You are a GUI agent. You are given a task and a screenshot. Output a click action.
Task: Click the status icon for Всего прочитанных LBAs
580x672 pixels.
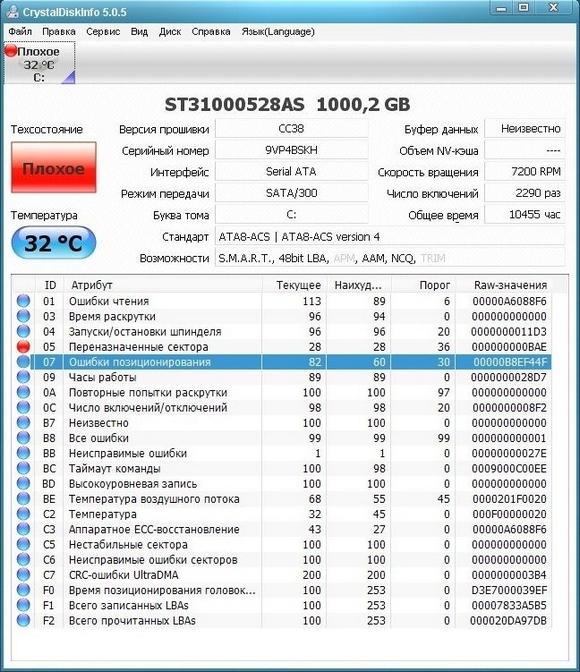point(23,621)
